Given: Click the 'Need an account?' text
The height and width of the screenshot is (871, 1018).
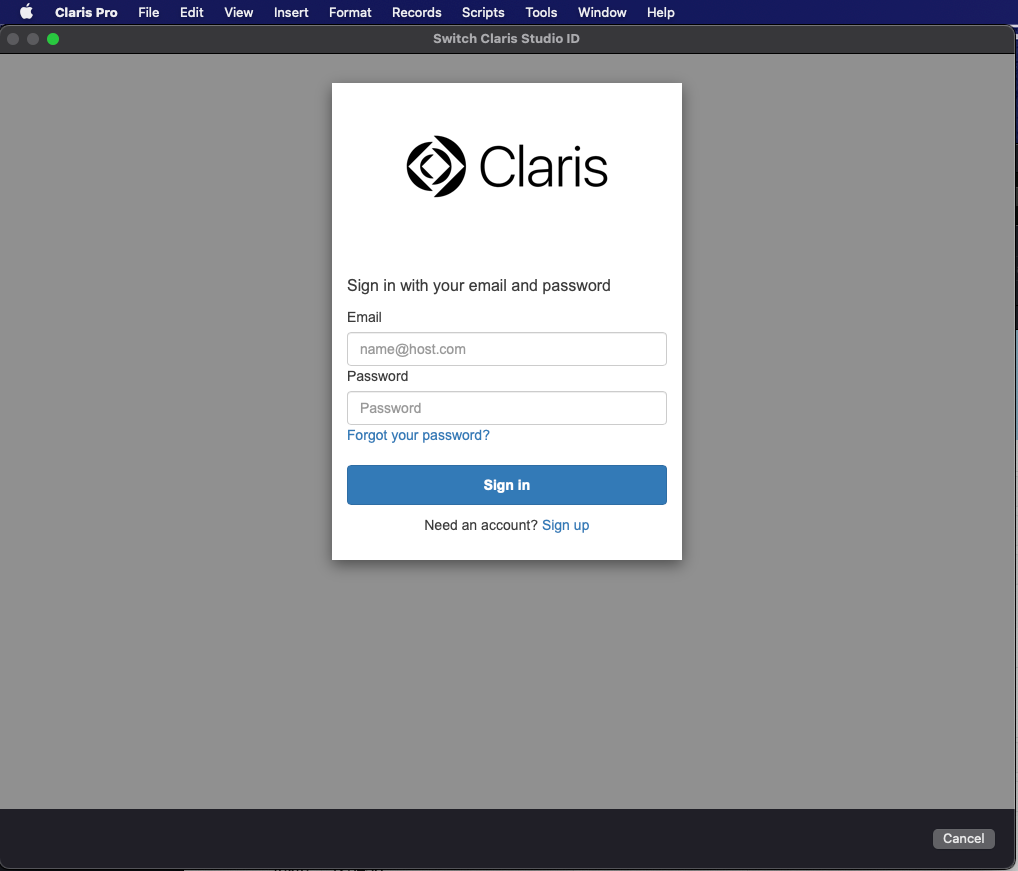Looking at the screenshot, I should coord(480,525).
